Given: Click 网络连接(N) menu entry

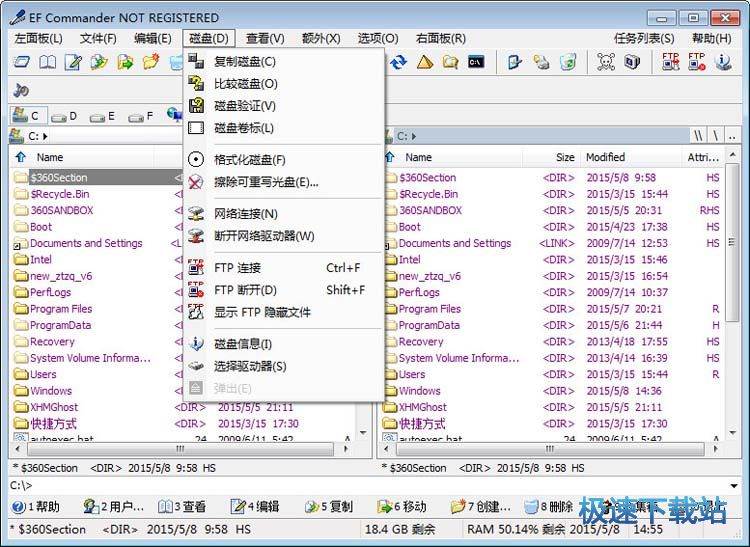Looking at the screenshot, I should (x=245, y=214).
